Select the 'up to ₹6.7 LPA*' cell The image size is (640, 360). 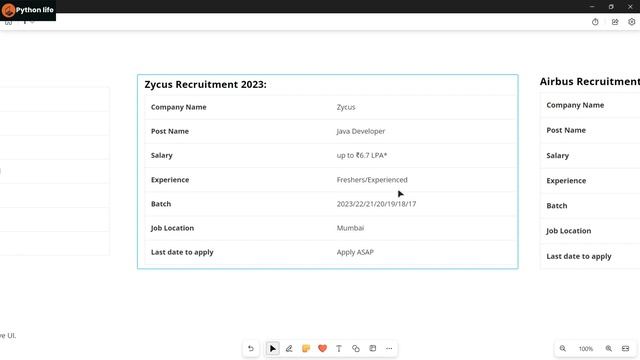362,155
